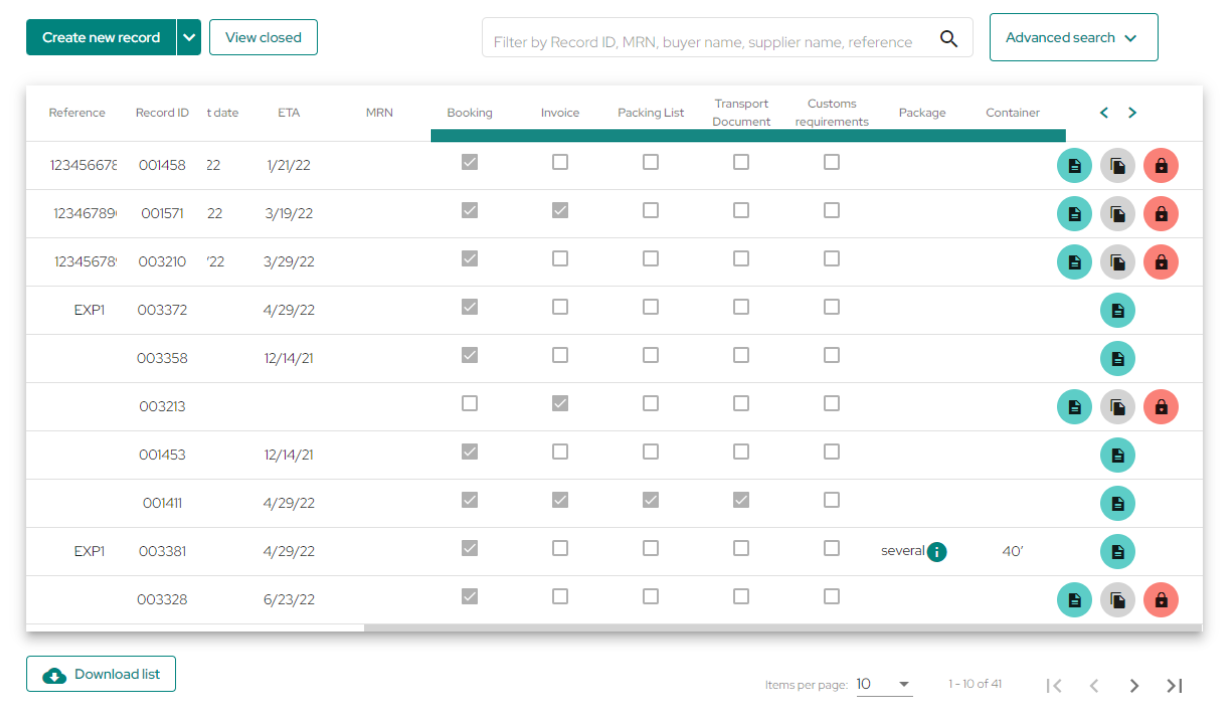Click the Download list button
Viewport: 1232px width, 720px height.
pos(101,674)
